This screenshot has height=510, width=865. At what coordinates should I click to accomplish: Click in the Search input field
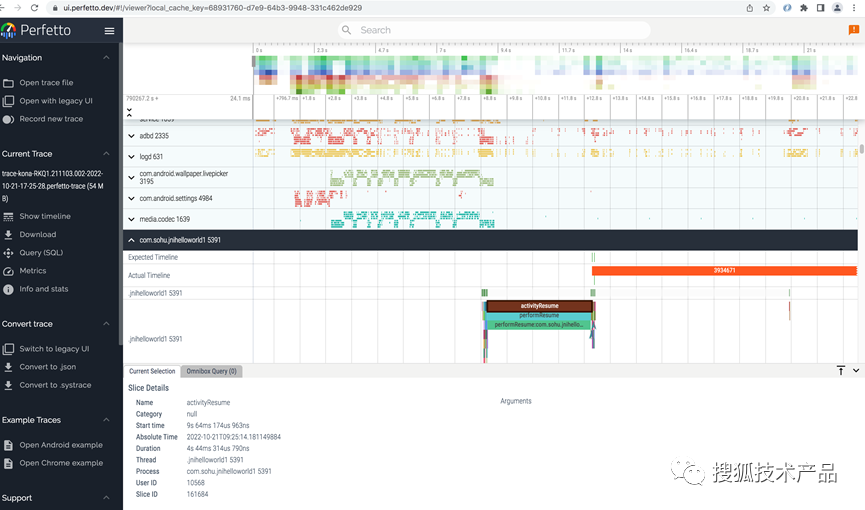[x=494, y=30]
